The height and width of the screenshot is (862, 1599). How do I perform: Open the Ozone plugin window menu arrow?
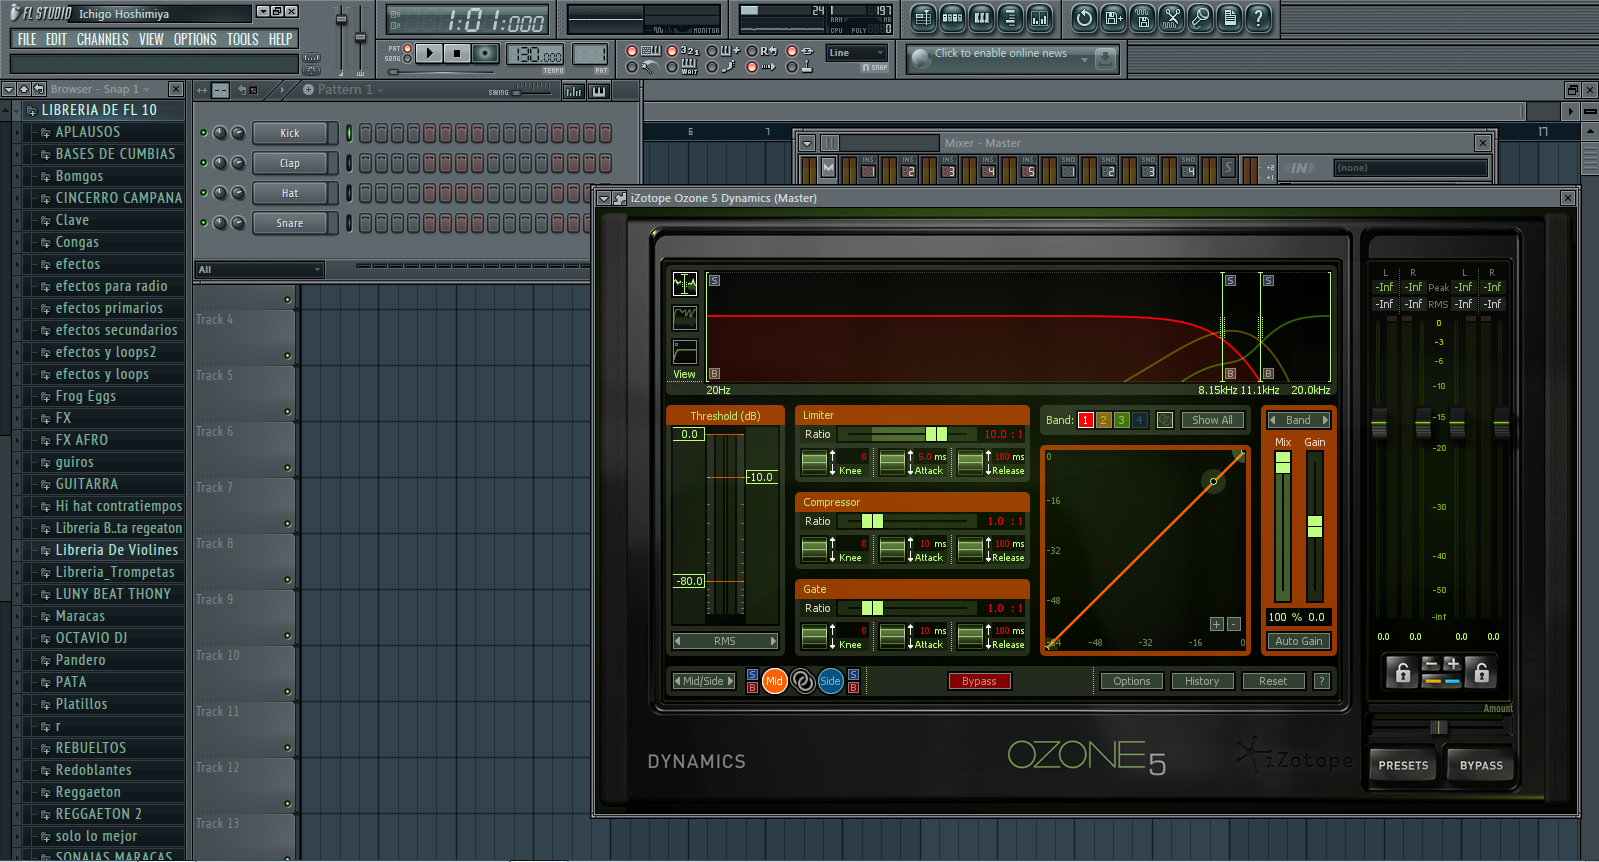click(604, 199)
